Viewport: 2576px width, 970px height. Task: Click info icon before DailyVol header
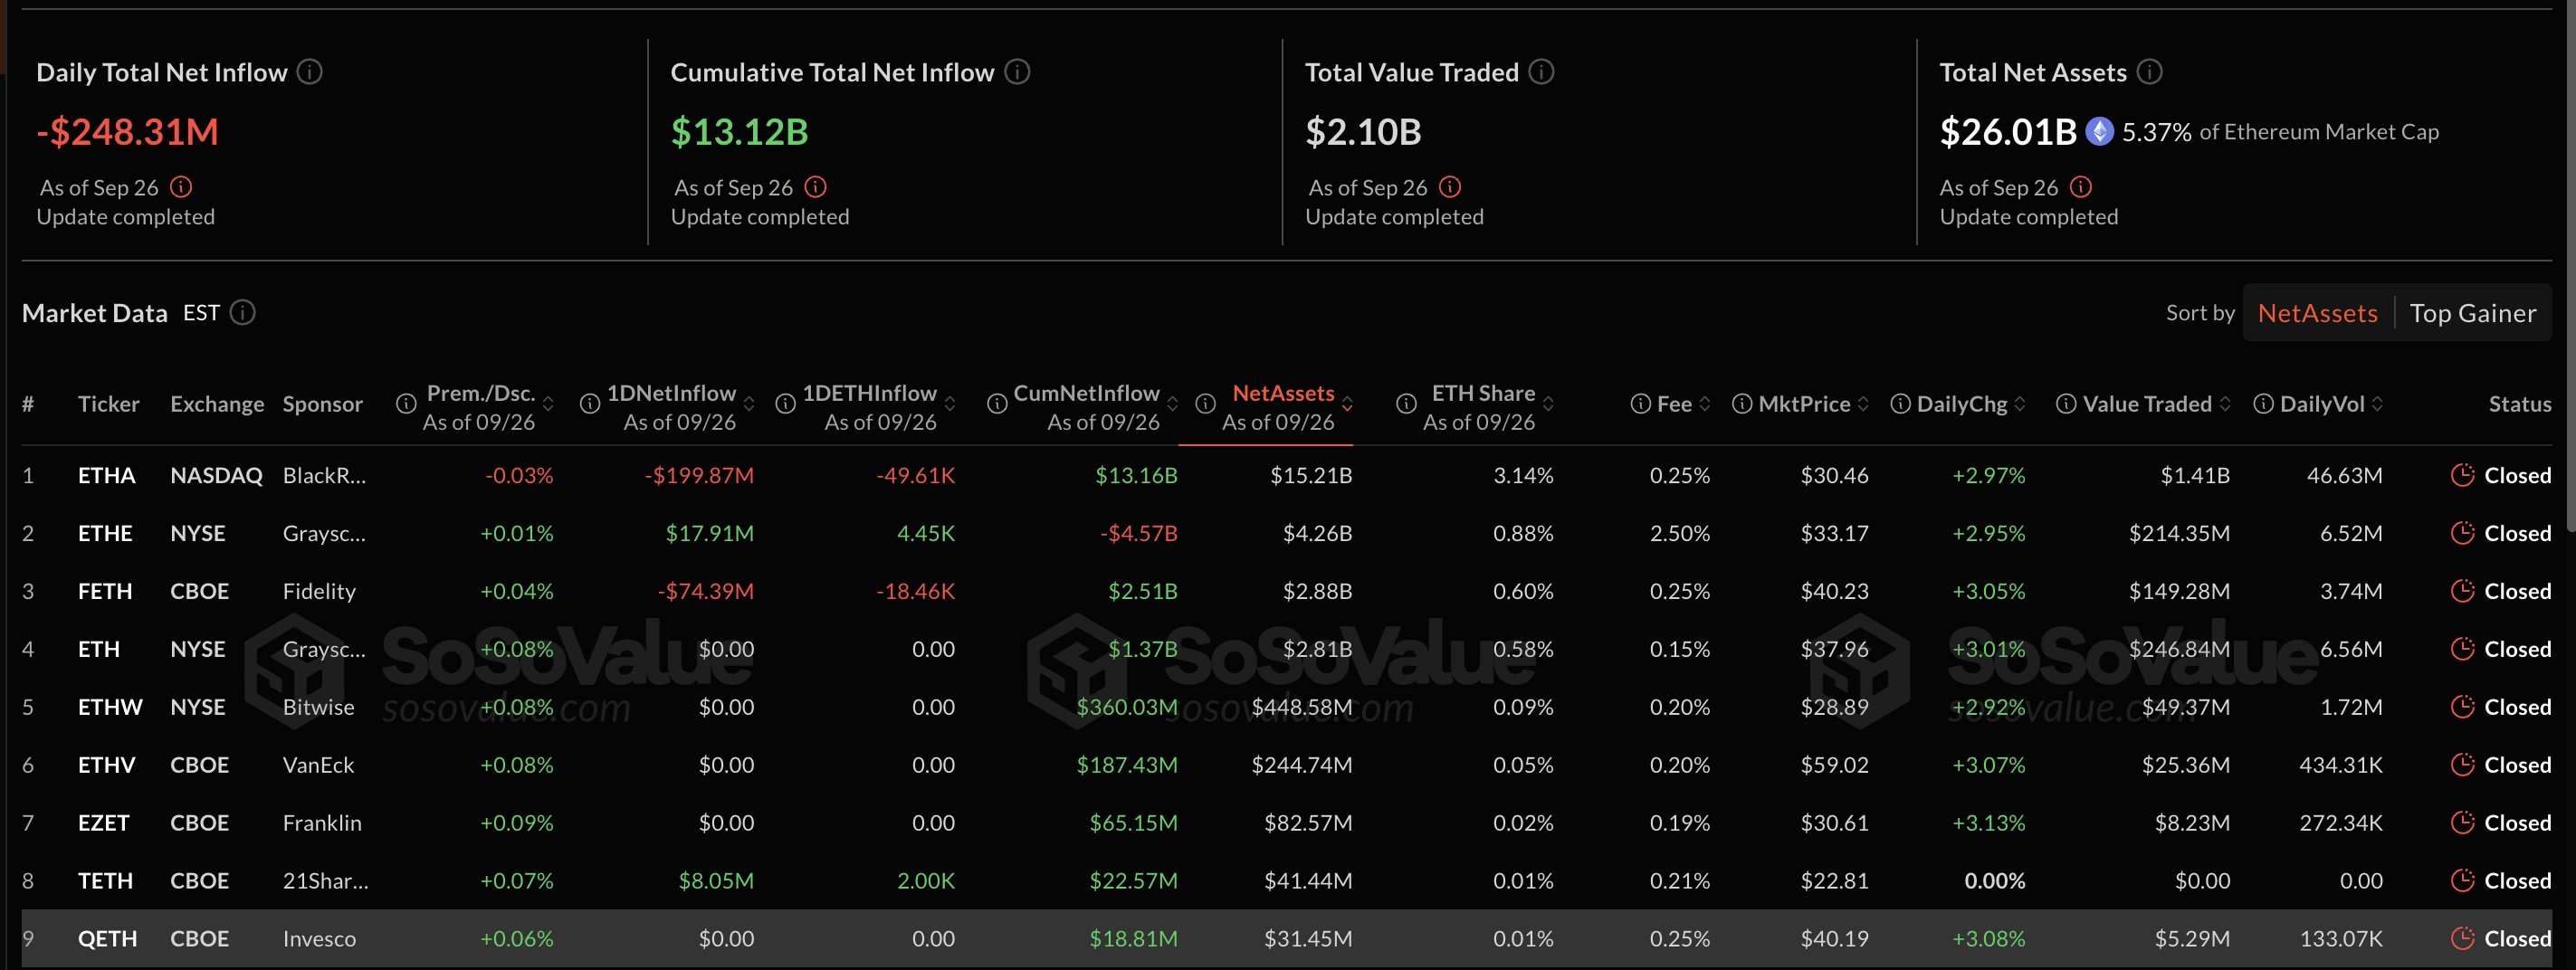tap(2263, 404)
